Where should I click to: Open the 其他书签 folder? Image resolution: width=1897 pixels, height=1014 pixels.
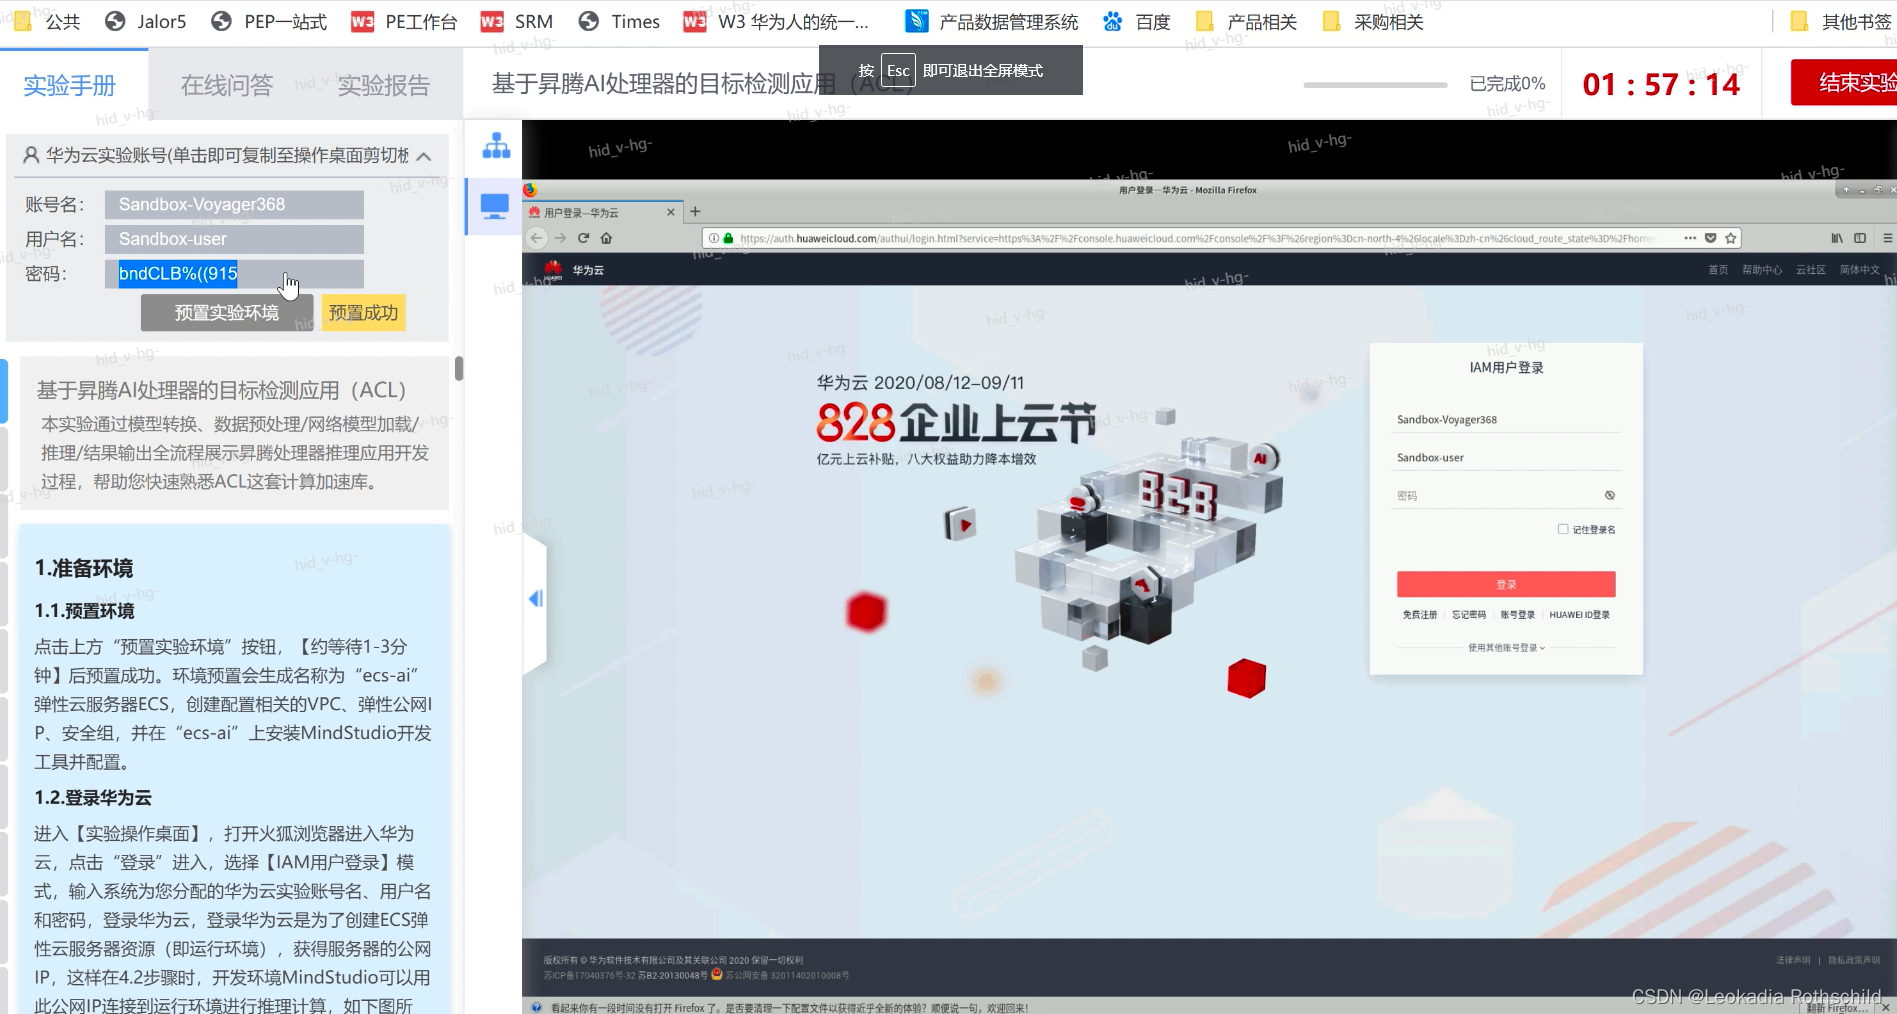pyautogui.click(x=1841, y=21)
